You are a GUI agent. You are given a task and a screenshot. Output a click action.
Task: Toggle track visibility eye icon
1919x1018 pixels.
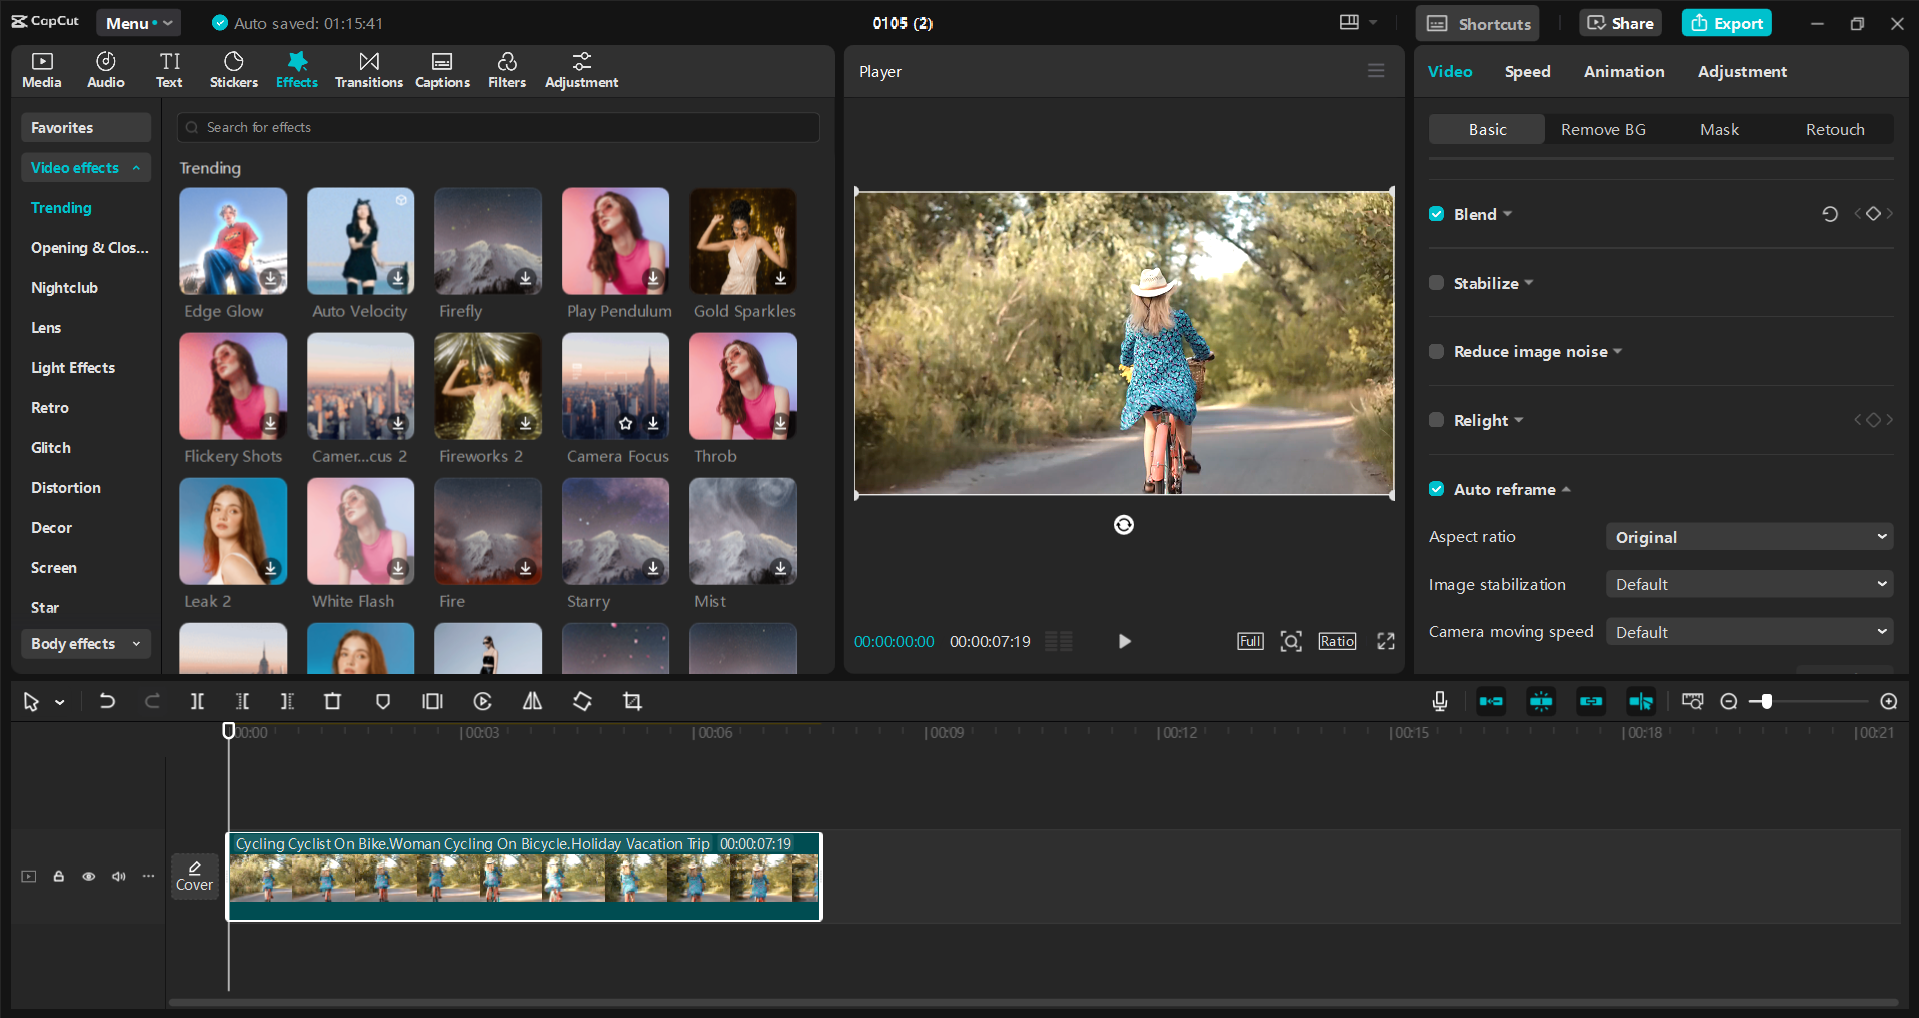coord(89,877)
